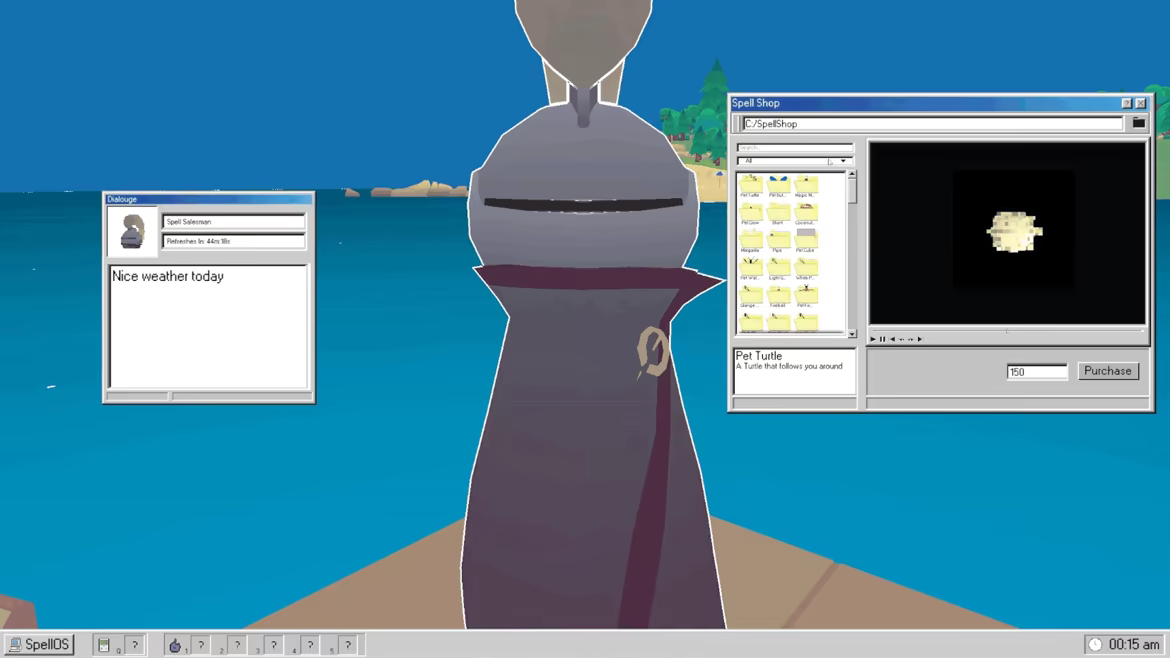
Task: Select the Fireball spell folder
Action: coord(778,295)
